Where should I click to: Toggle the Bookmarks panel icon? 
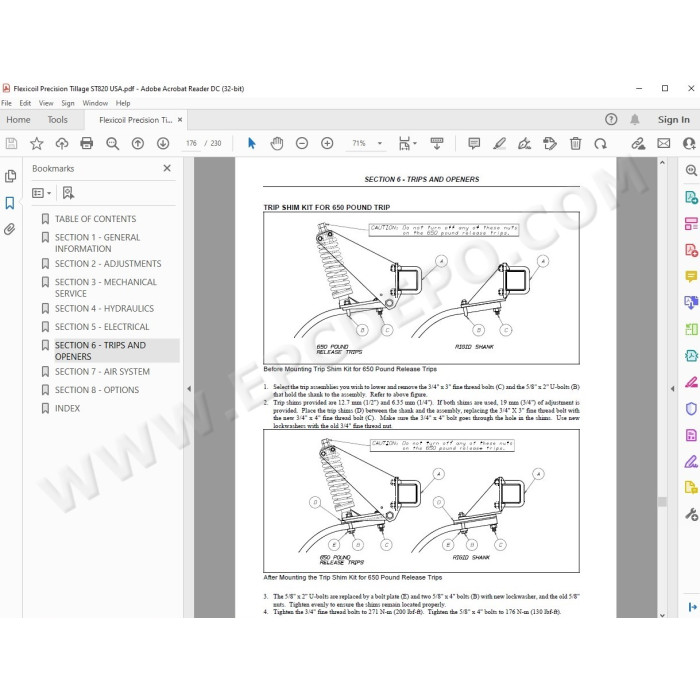10,203
